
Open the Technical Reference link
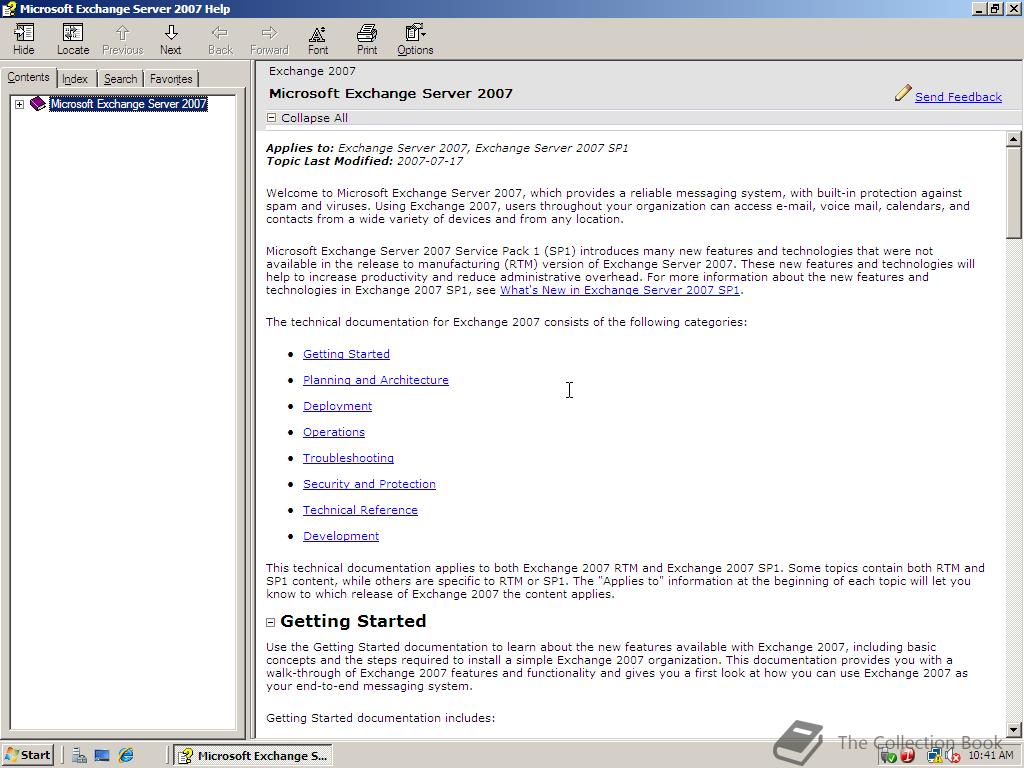[x=360, y=510]
